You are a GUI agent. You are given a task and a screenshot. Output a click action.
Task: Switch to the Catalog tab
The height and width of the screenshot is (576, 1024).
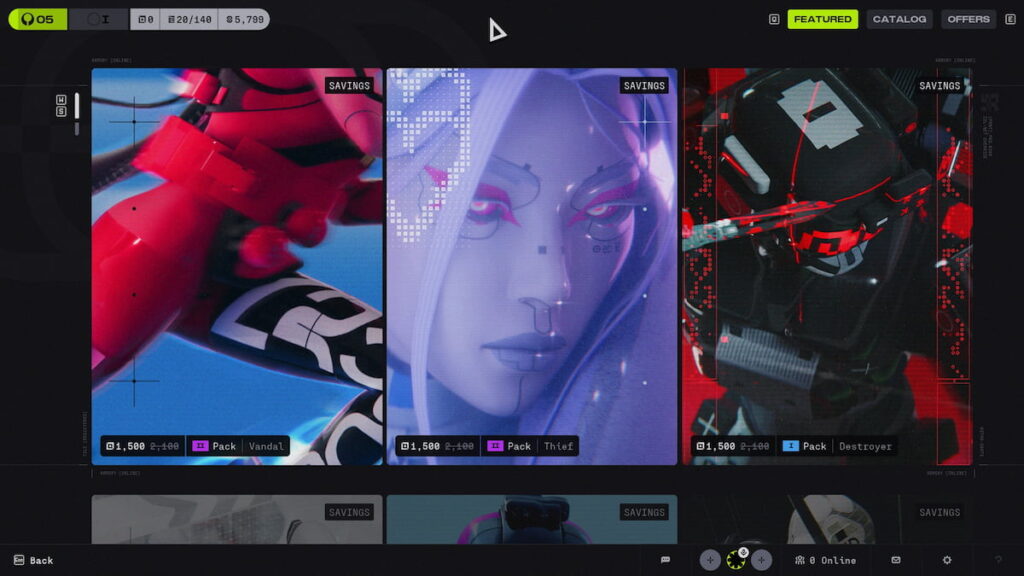[899, 19]
